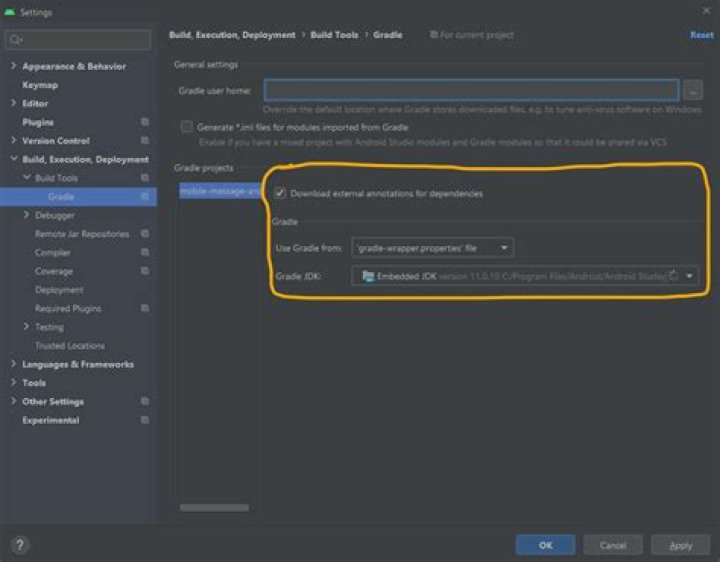This screenshot has width=720, height=562.
Task: Click the project-level icon beside Gradle row
Action: tap(145, 197)
